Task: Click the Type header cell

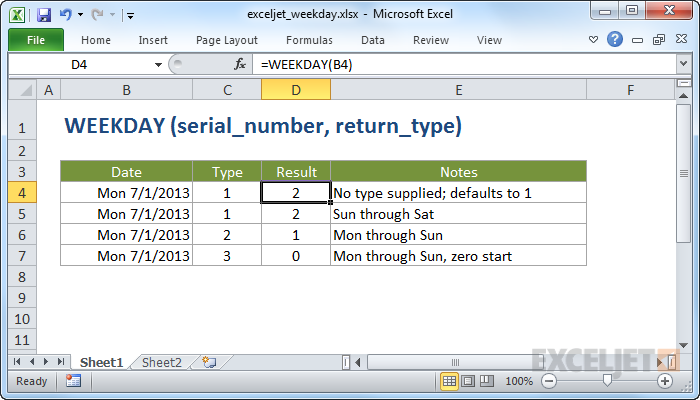Action: 227,171
